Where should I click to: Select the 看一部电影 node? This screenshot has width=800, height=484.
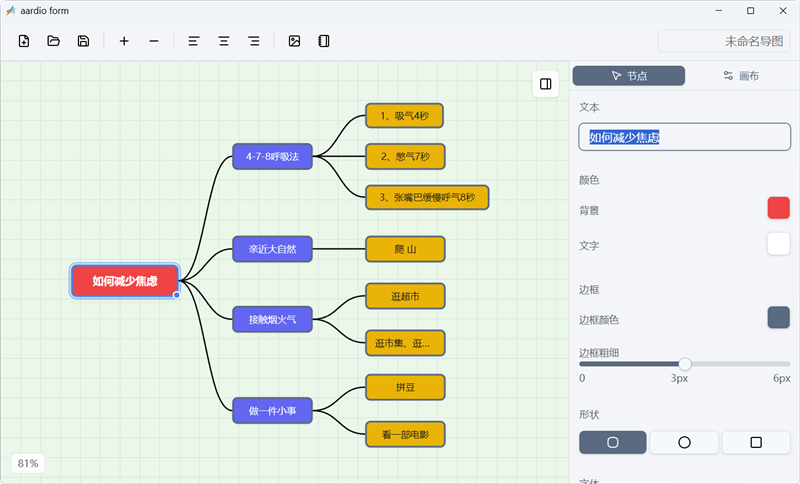pos(406,435)
